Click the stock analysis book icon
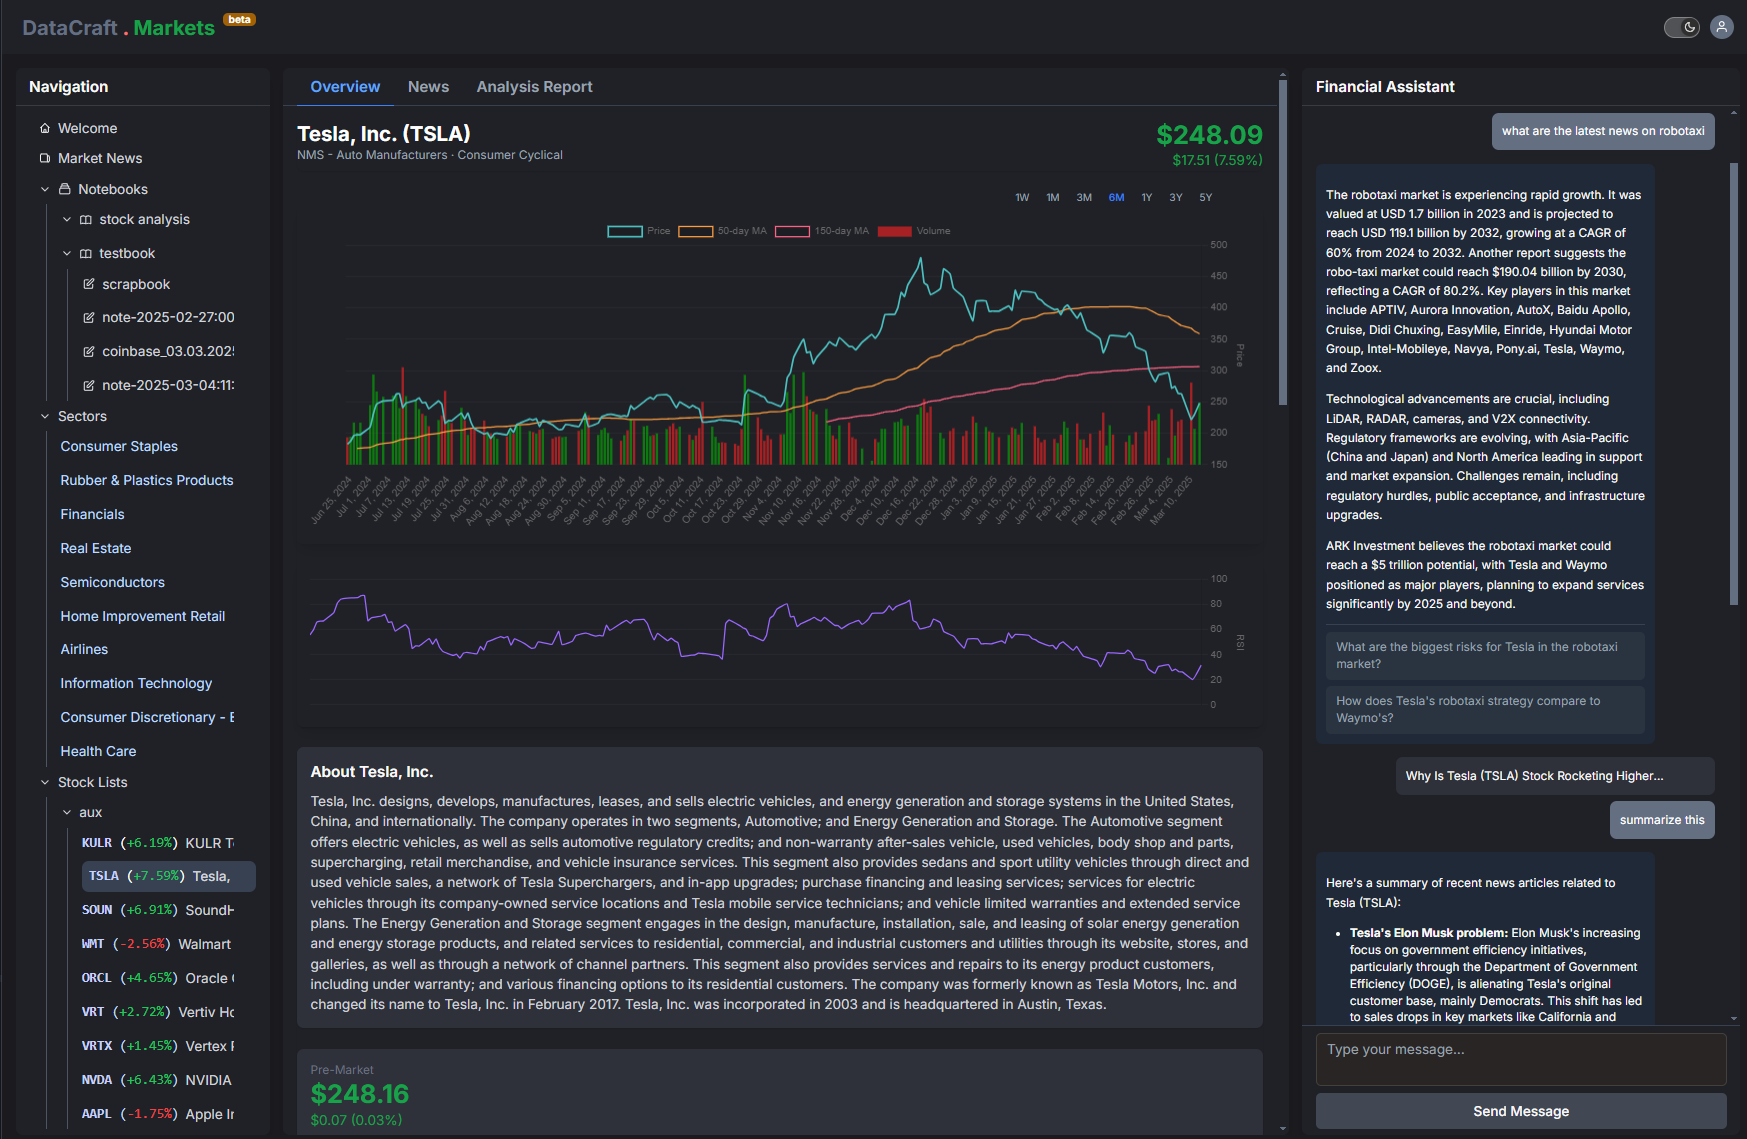 (x=86, y=219)
